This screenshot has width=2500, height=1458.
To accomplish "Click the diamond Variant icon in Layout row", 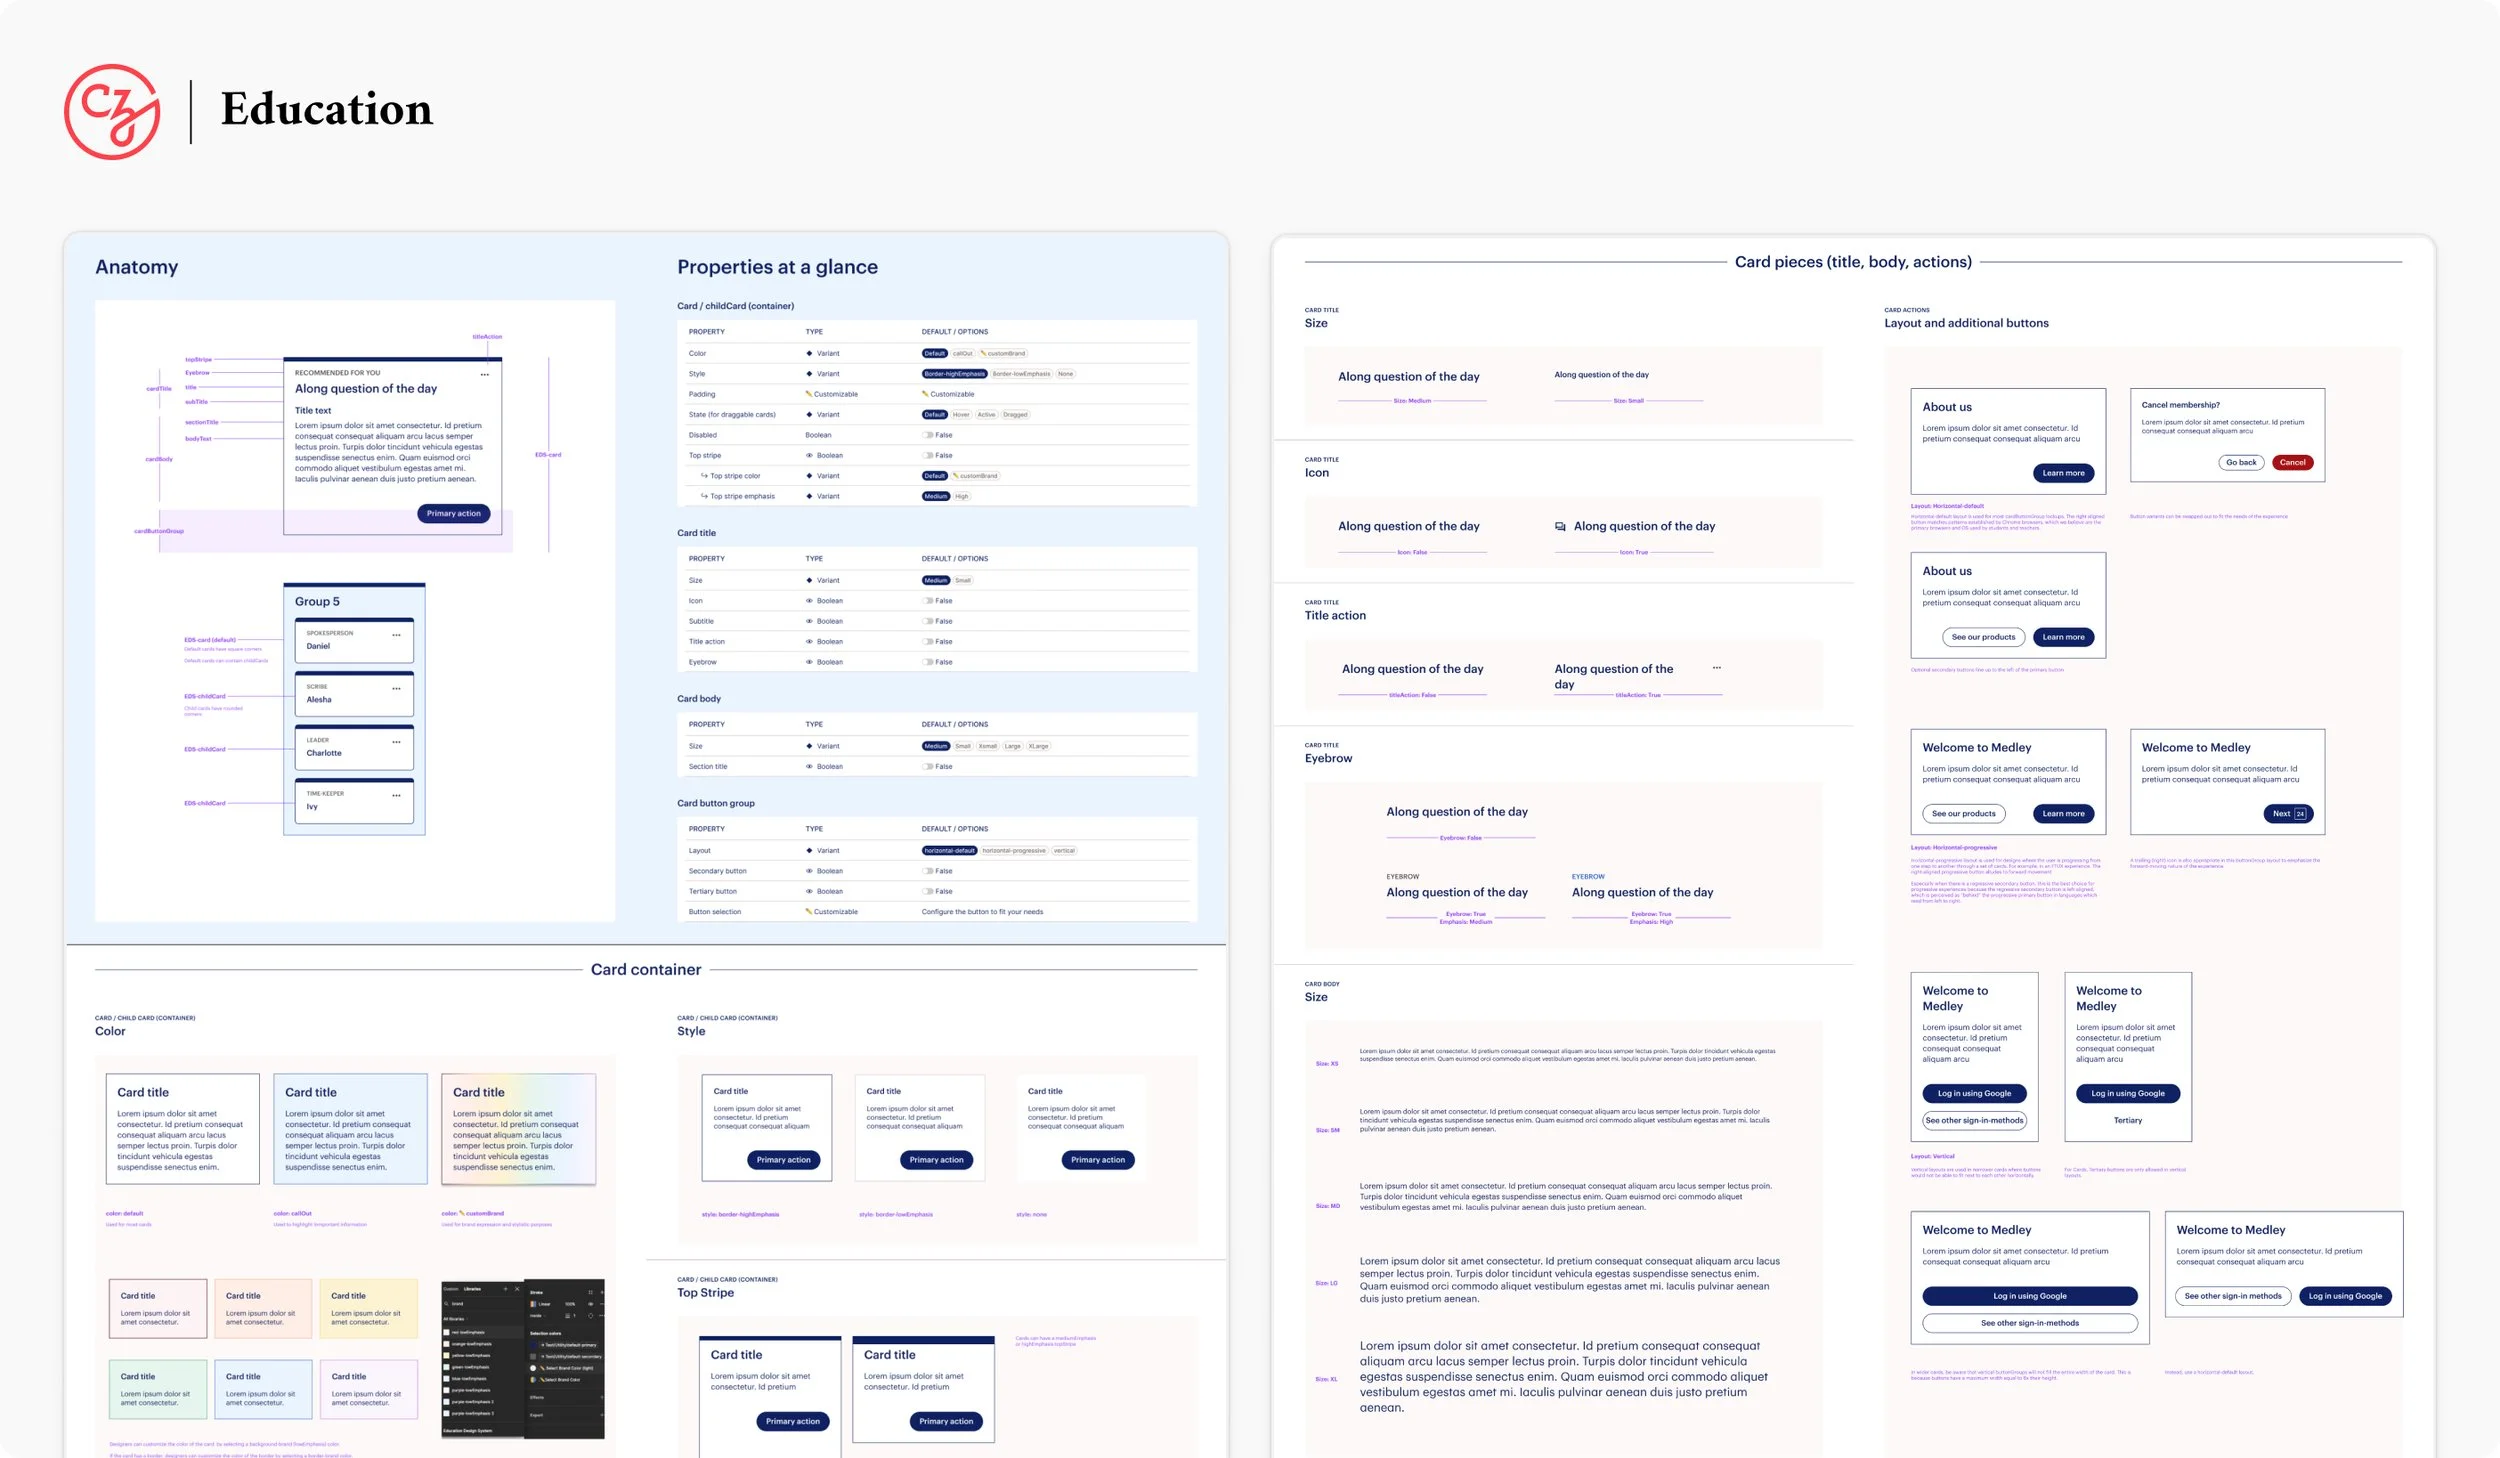I will tap(809, 851).
